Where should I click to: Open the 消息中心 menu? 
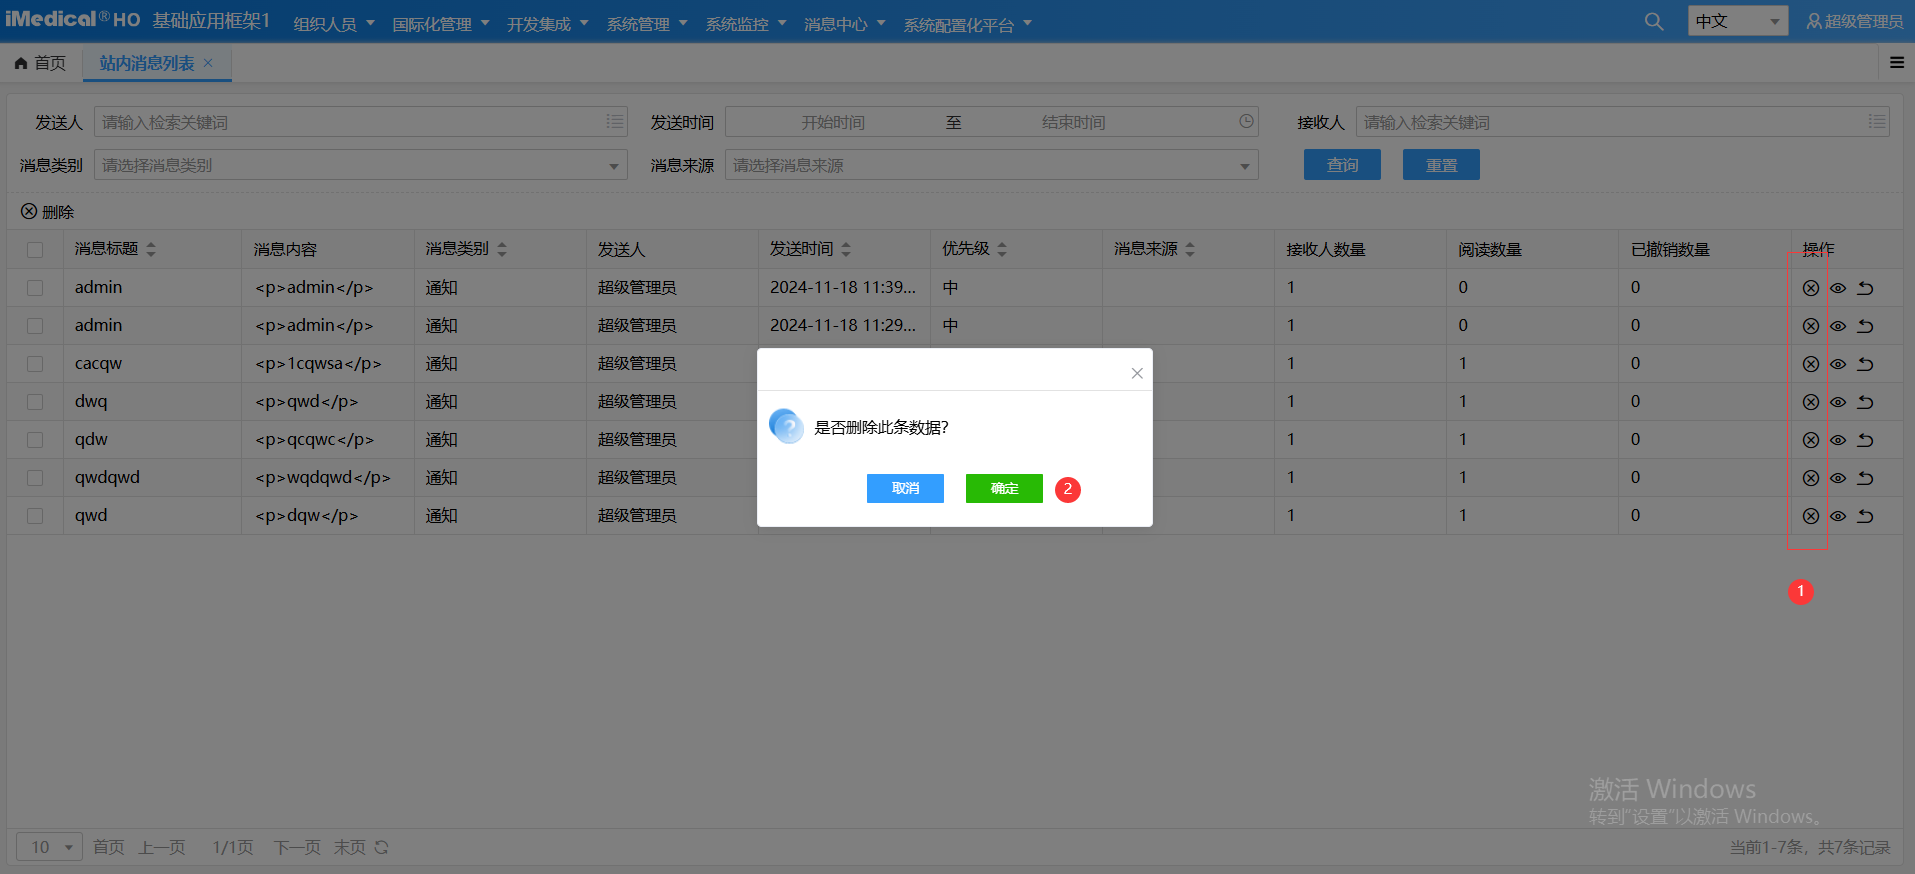pyautogui.click(x=844, y=24)
